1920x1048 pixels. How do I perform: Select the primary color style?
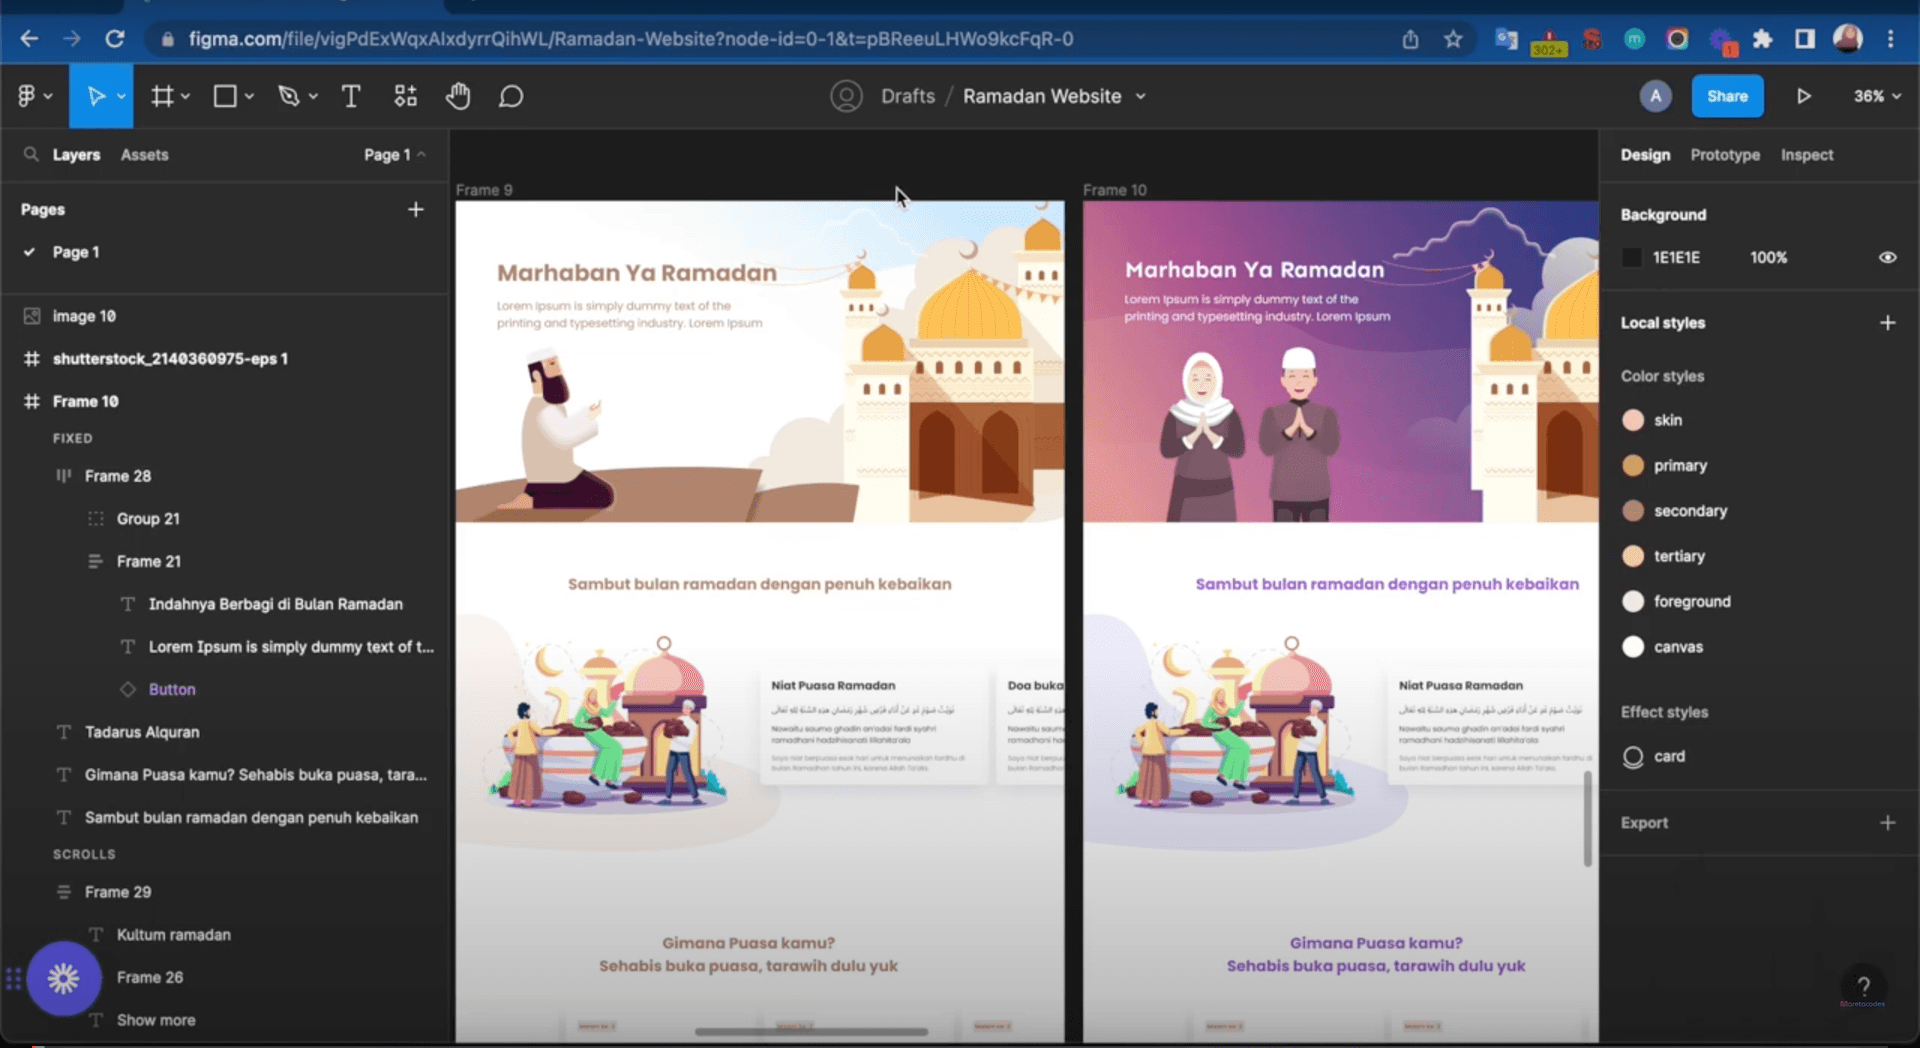(x=1664, y=465)
